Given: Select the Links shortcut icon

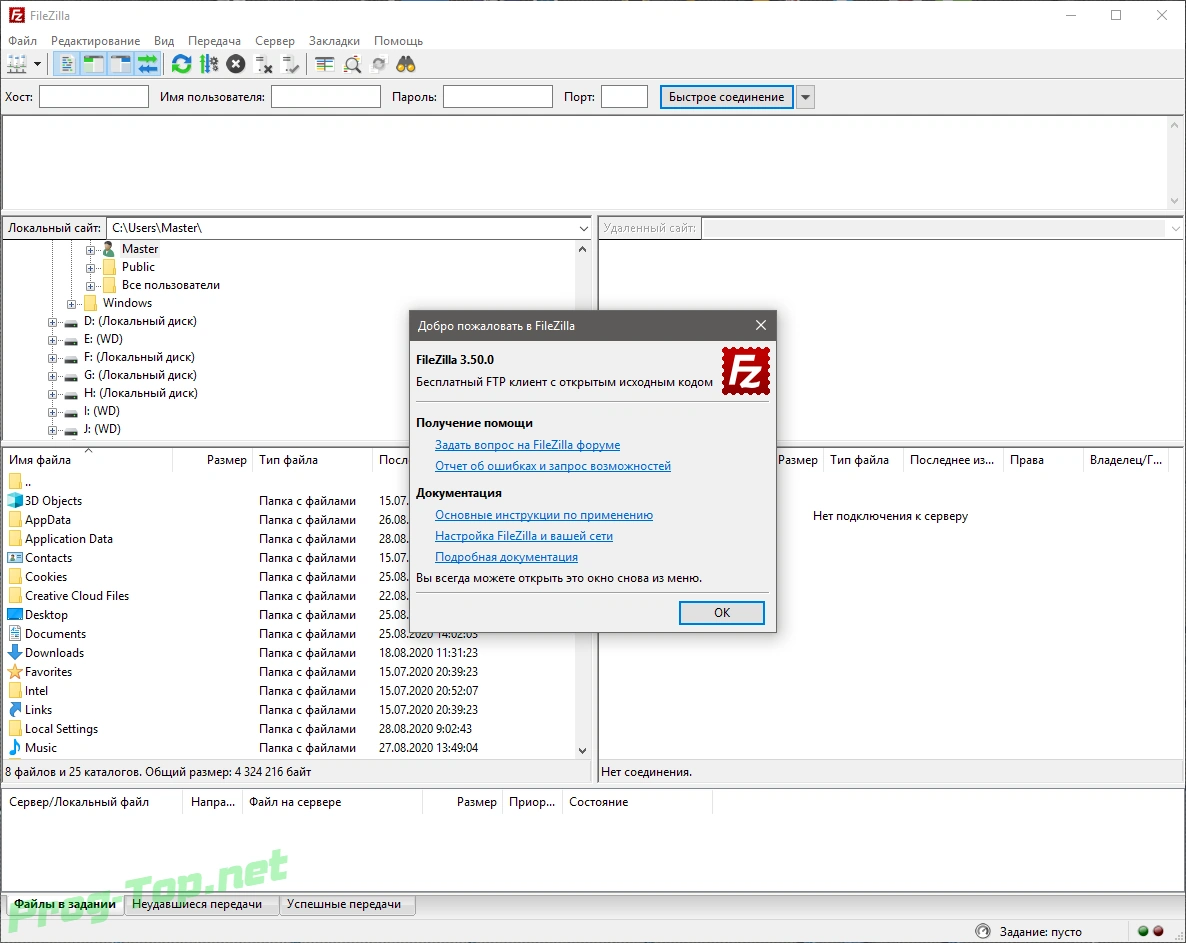Looking at the screenshot, I should tap(14, 709).
